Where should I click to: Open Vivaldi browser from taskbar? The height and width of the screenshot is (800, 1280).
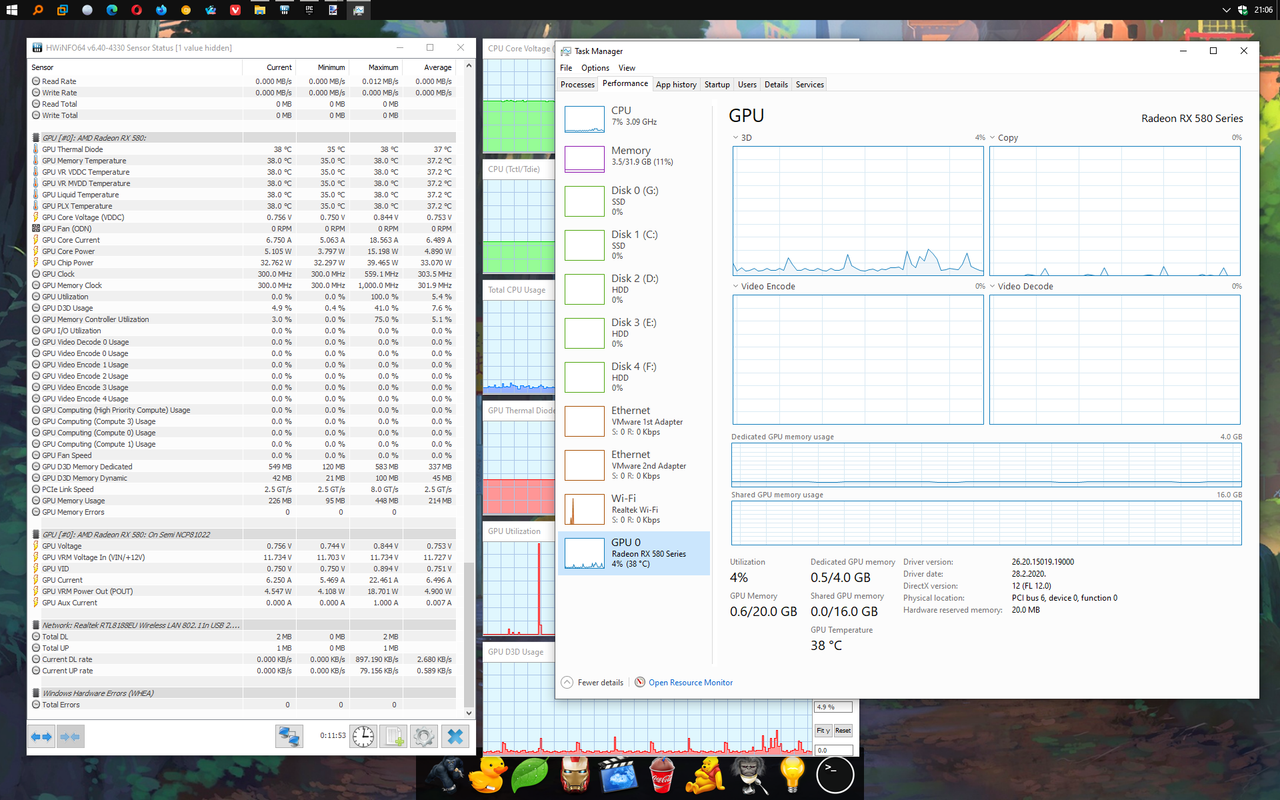click(x=235, y=10)
